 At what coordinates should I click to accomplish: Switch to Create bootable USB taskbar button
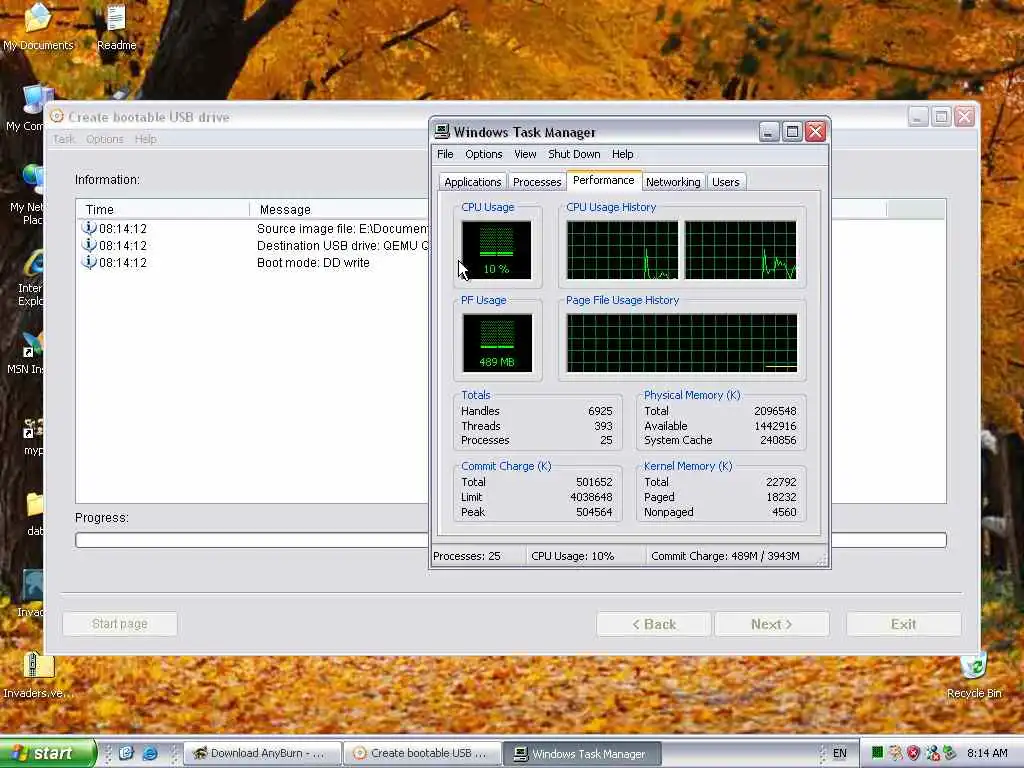[423, 754]
